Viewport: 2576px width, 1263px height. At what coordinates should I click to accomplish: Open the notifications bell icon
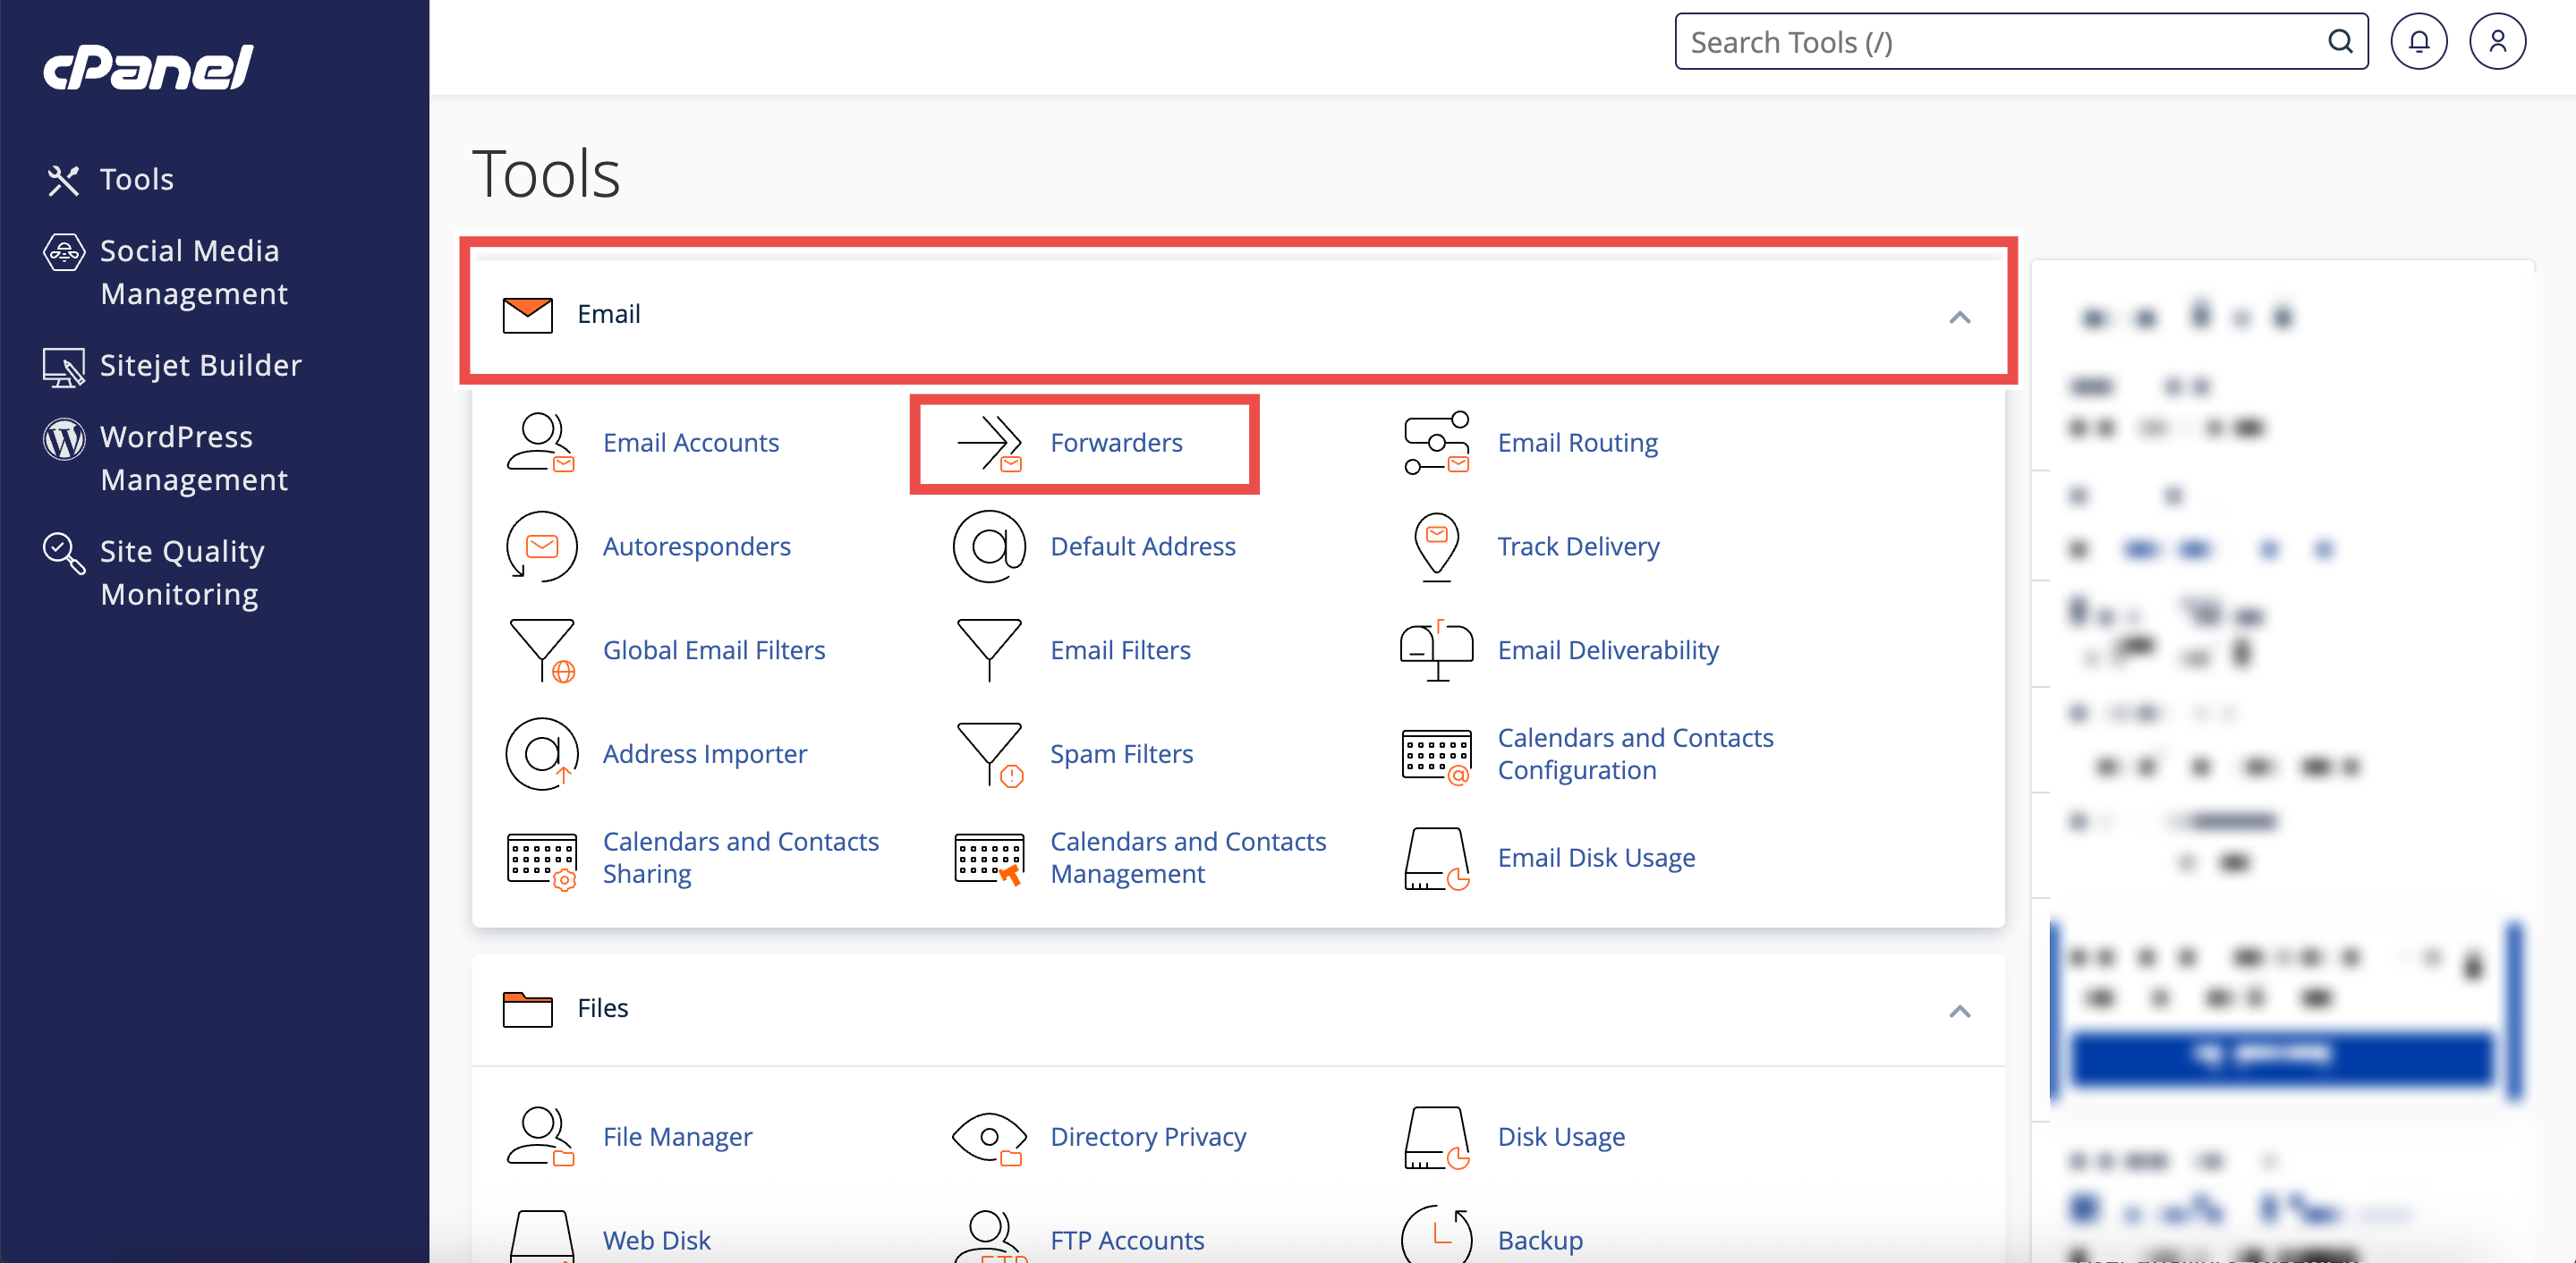point(2418,42)
